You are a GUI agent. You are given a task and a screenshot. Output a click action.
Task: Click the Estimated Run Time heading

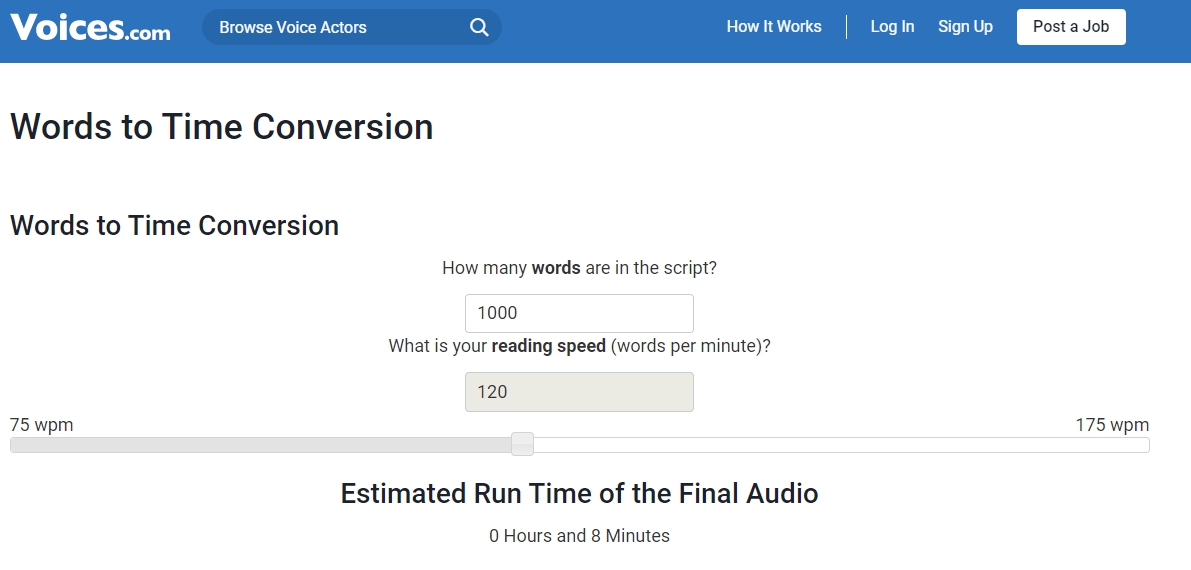pos(579,493)
